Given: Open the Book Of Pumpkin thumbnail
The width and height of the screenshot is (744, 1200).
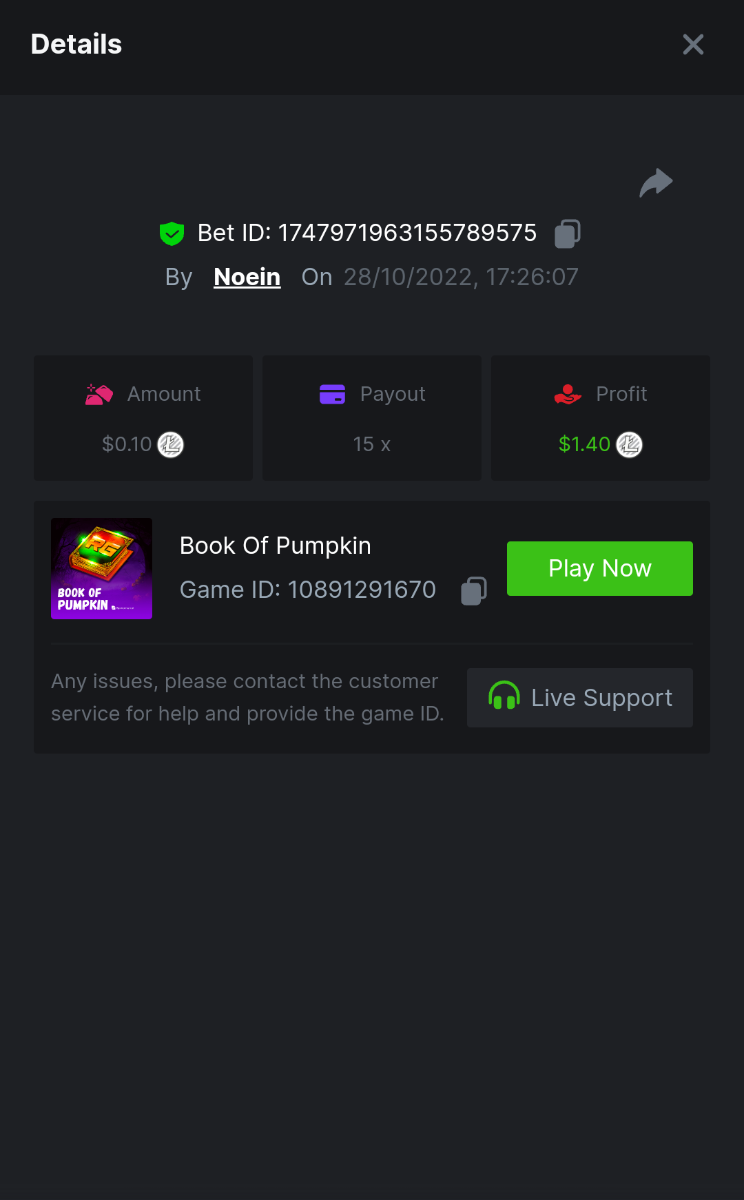Looking at the screenshot, I should [101, 568].
